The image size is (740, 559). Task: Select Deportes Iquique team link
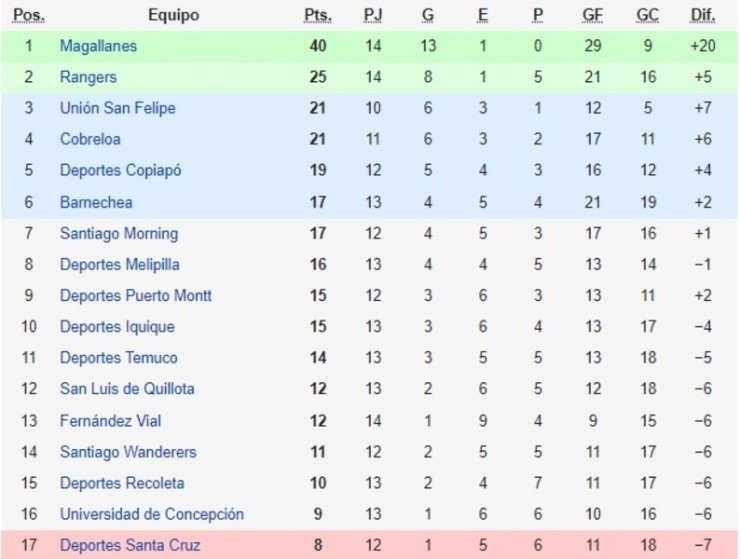point(117,327)
